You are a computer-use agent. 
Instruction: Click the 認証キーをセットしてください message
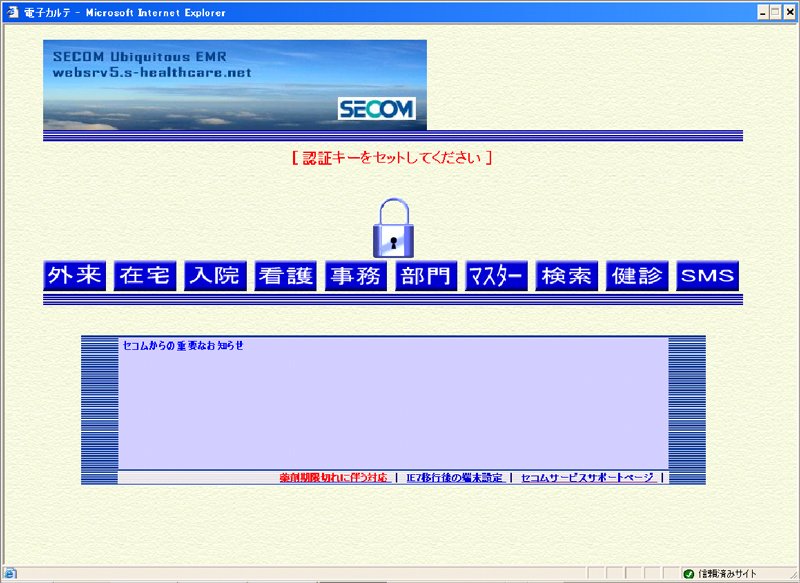pos(392,158)
